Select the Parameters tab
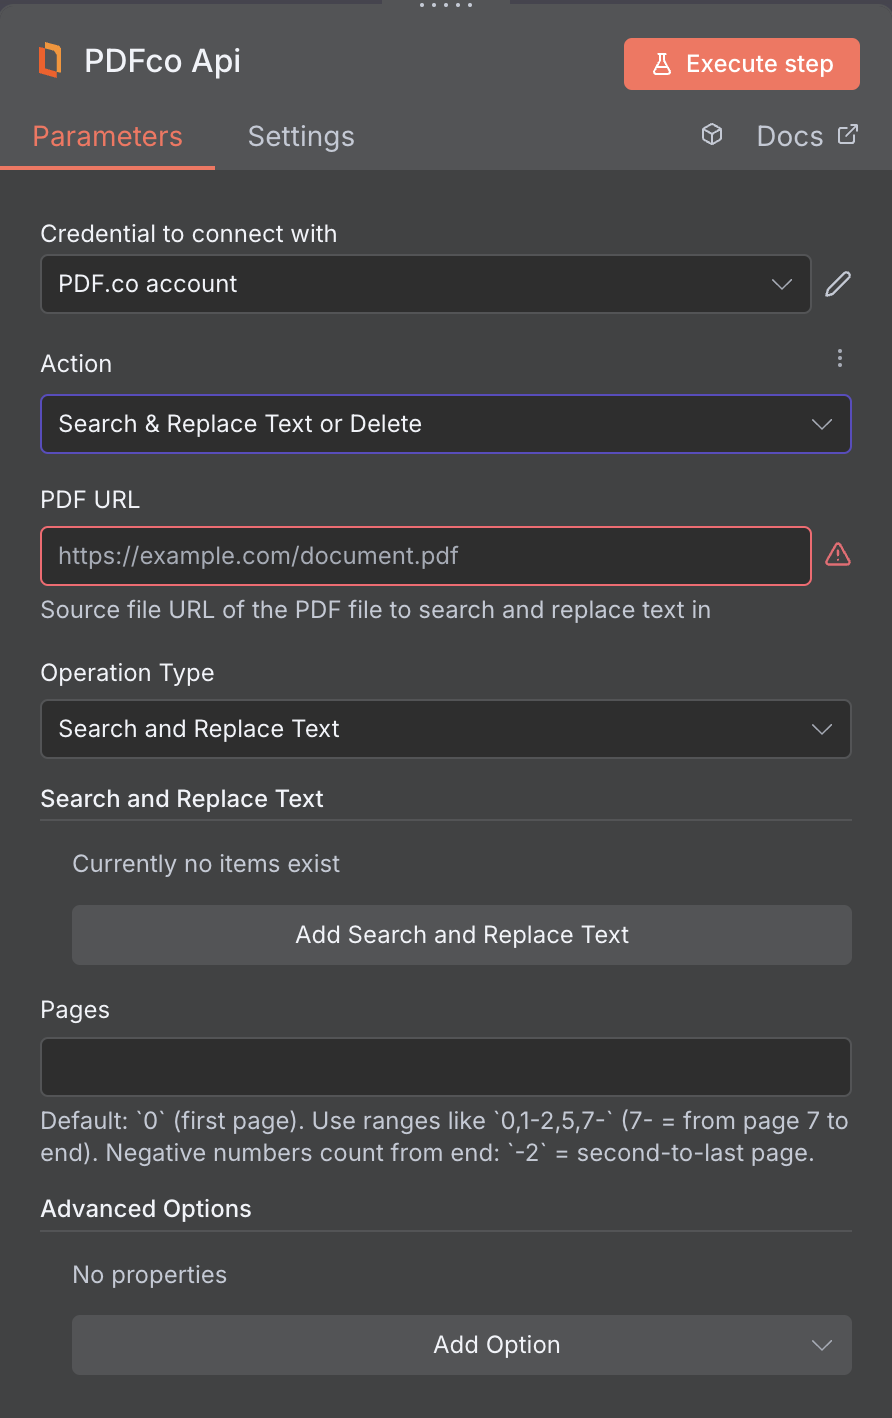Image resolution: width=892 pixels, height=1418 pixels. click(x=107, y=136)
